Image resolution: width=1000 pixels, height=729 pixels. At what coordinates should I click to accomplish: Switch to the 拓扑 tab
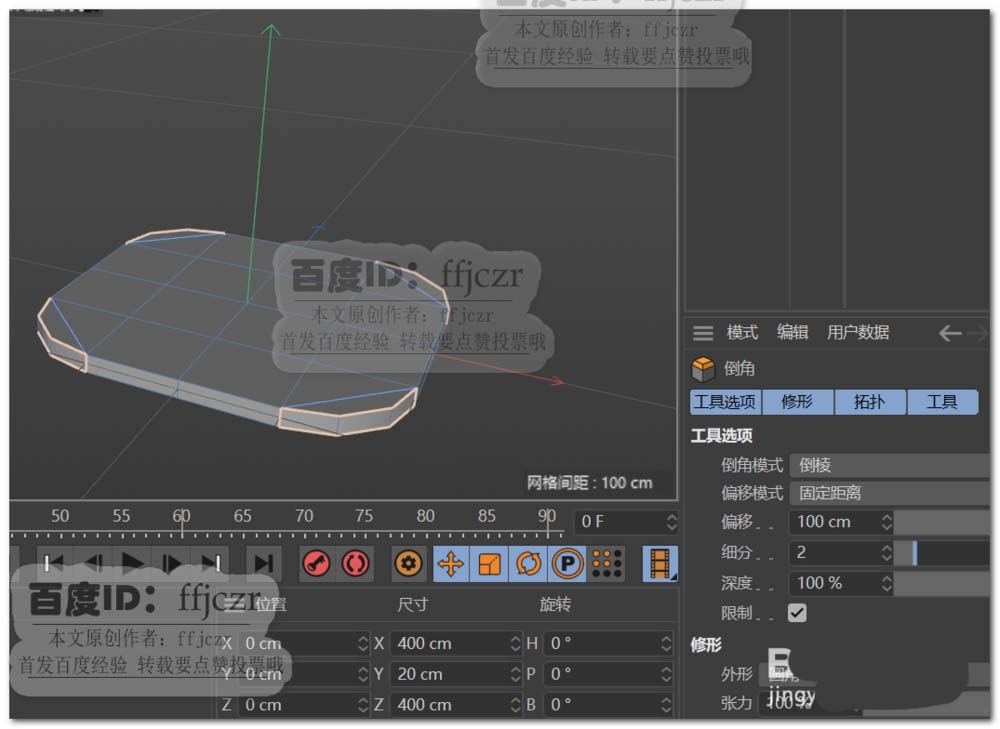coord(869,402)
